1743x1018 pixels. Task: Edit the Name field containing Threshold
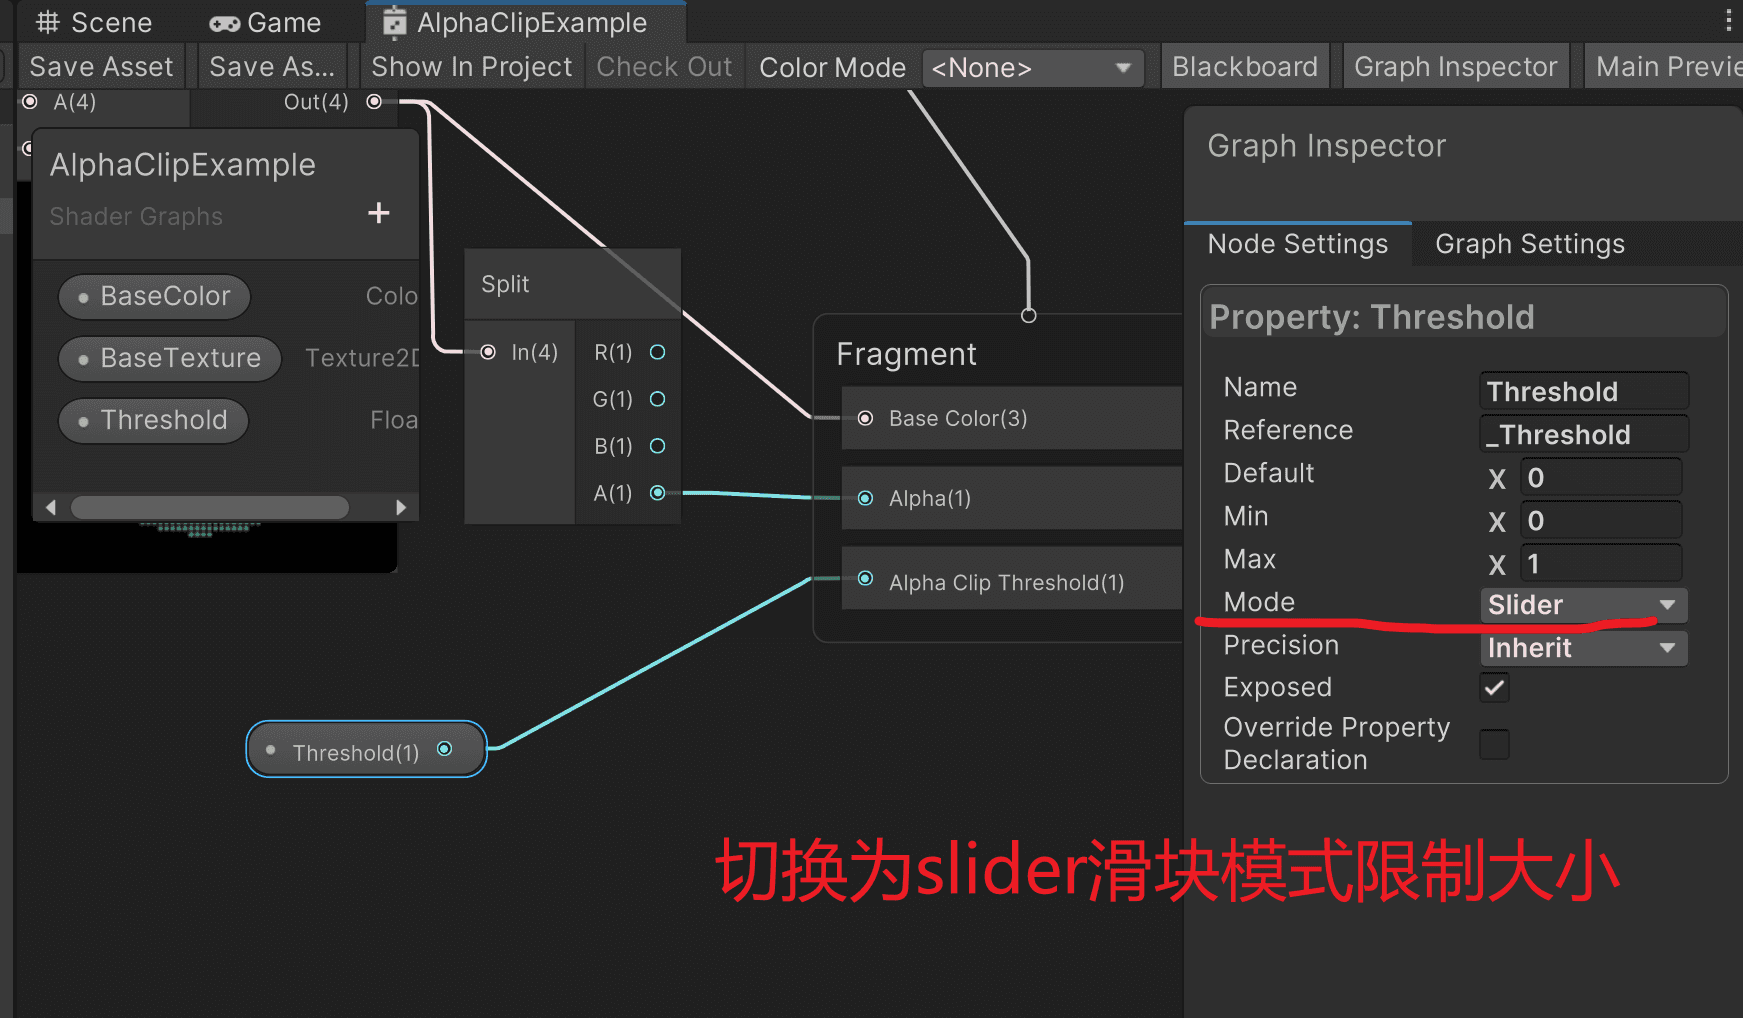[1584, 391]
